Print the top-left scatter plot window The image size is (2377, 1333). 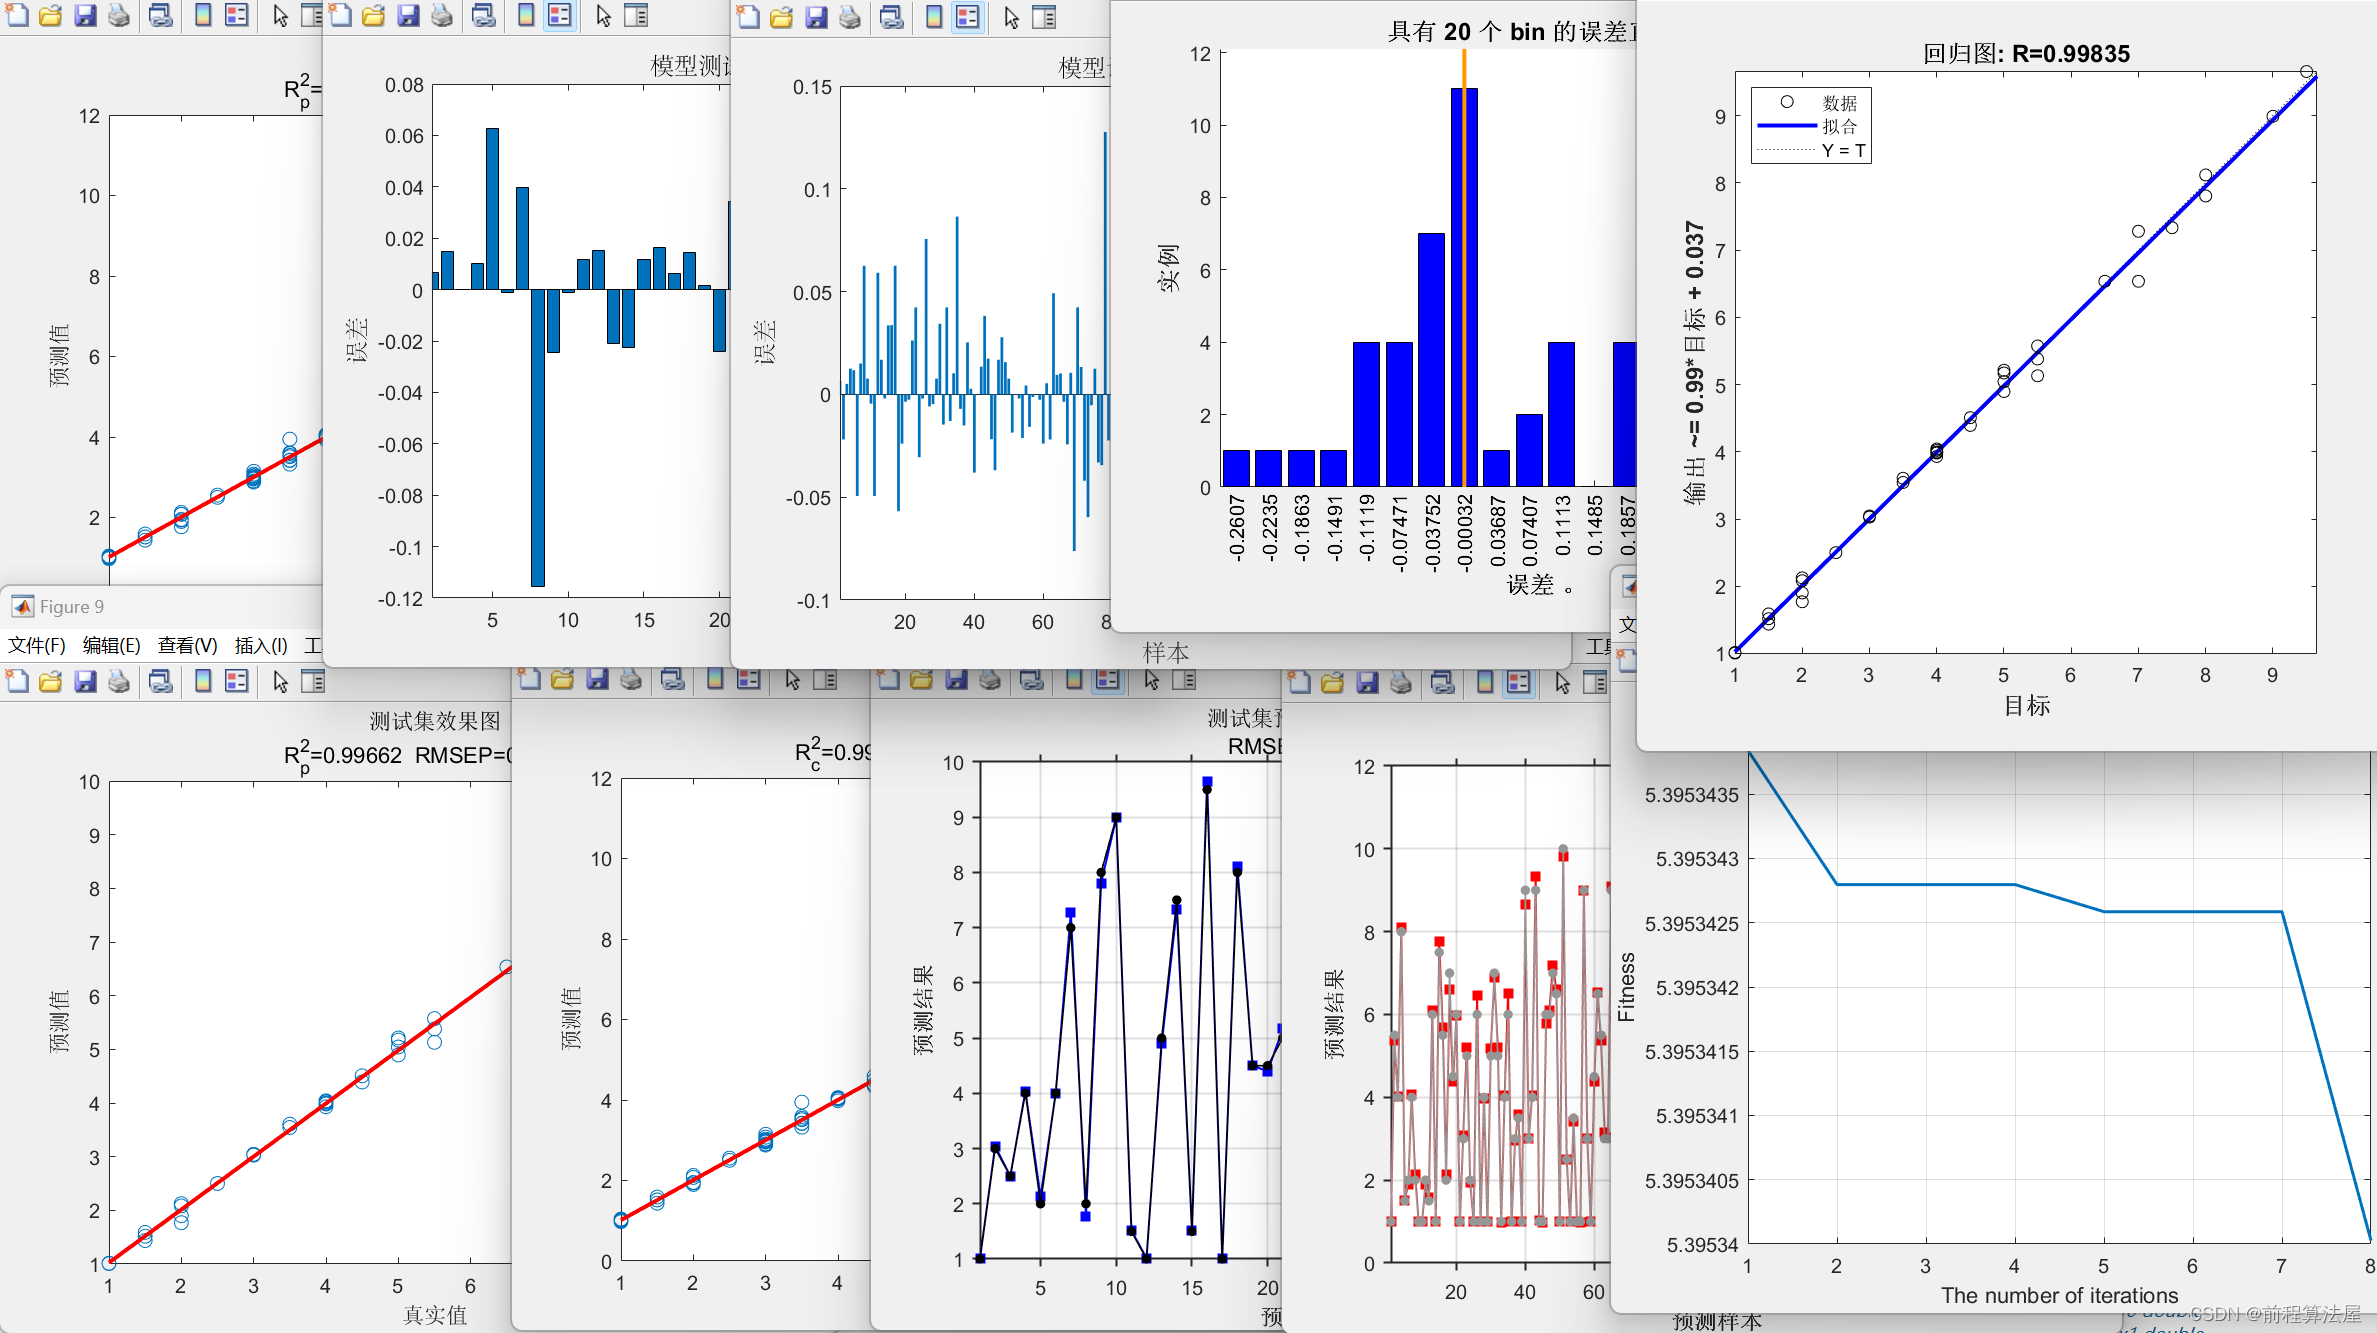pos(119,15)
